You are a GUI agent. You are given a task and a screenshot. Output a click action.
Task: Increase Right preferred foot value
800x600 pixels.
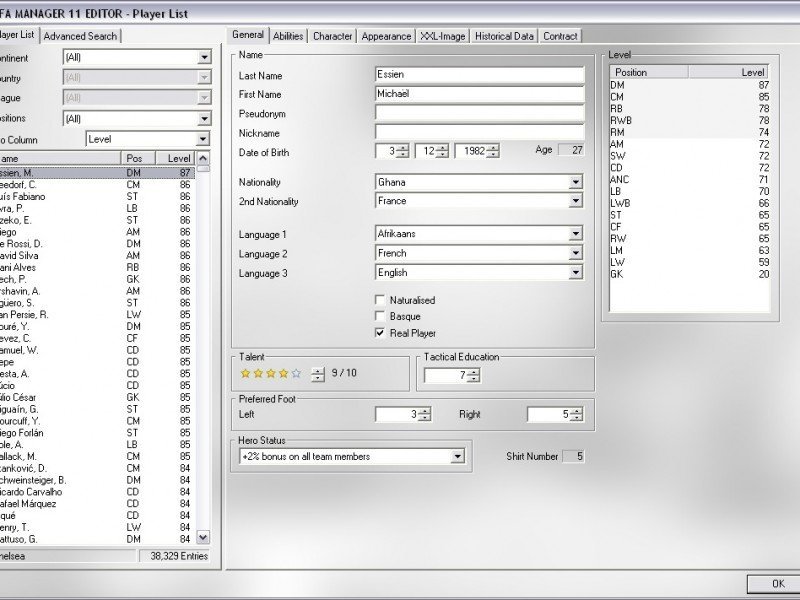pyautogui.click(x=576, y=411)
